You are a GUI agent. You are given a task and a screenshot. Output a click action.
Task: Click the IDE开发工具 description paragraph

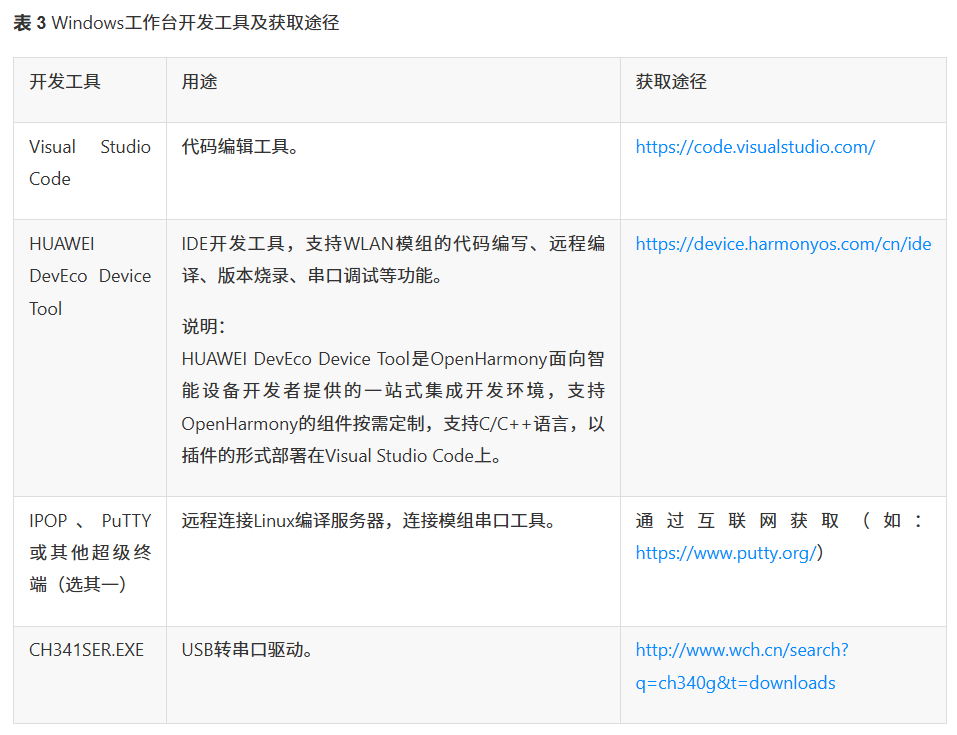click(x=393, y=260)
